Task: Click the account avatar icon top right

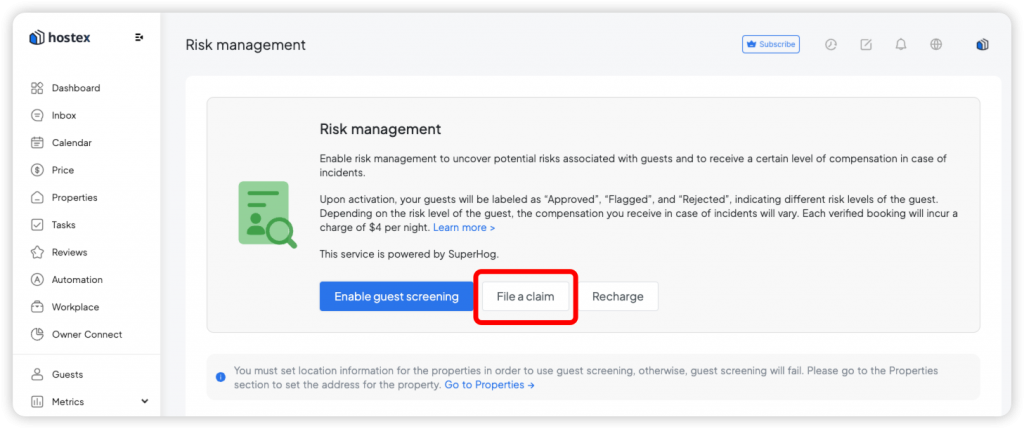Action: click(982, 44)
